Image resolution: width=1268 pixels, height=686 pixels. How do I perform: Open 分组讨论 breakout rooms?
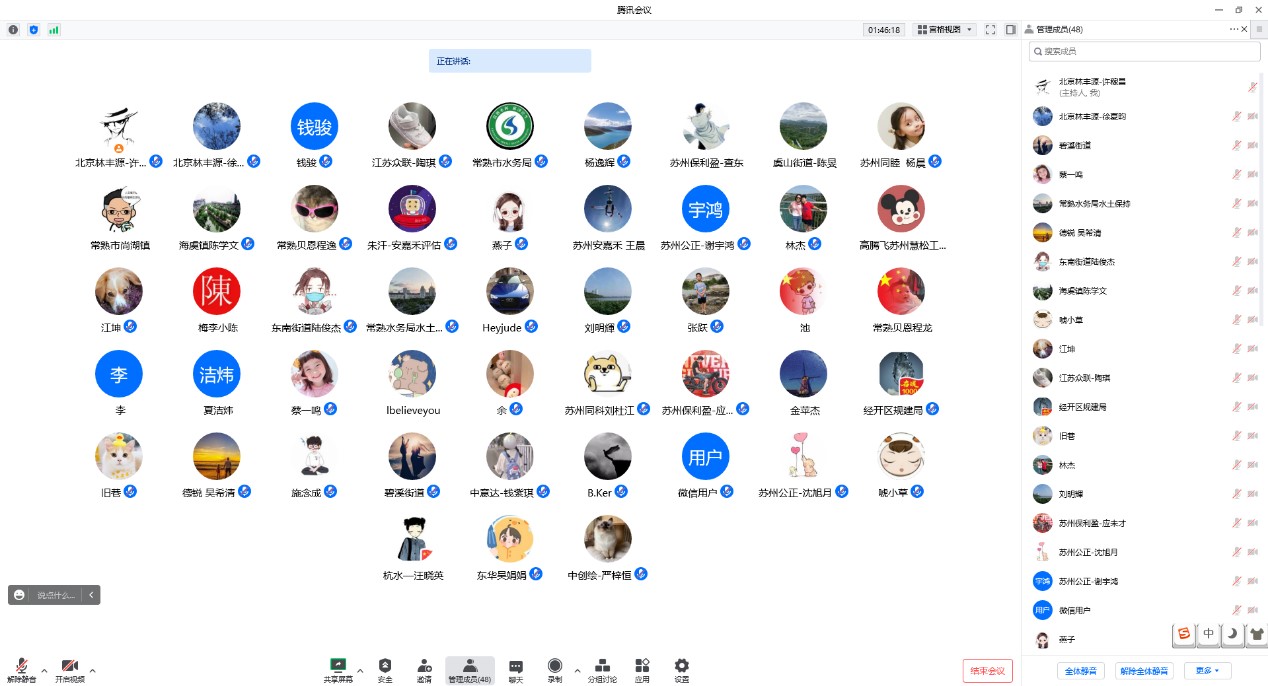coord(602,669)
